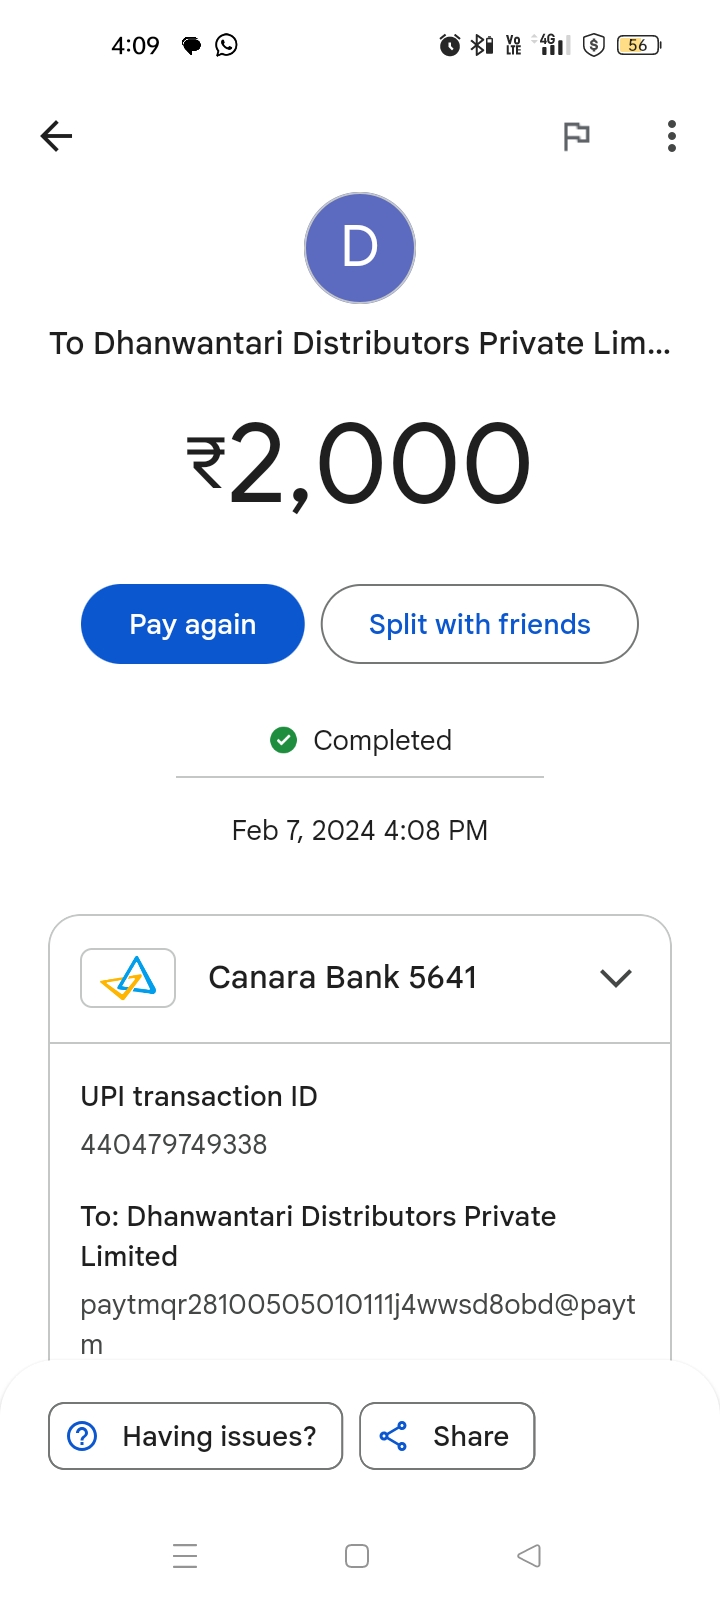Tap the Pay again button
Image resolution: width=720 pixels, height=1600 pixels.
pyautogui.click(x=192, y=624)
